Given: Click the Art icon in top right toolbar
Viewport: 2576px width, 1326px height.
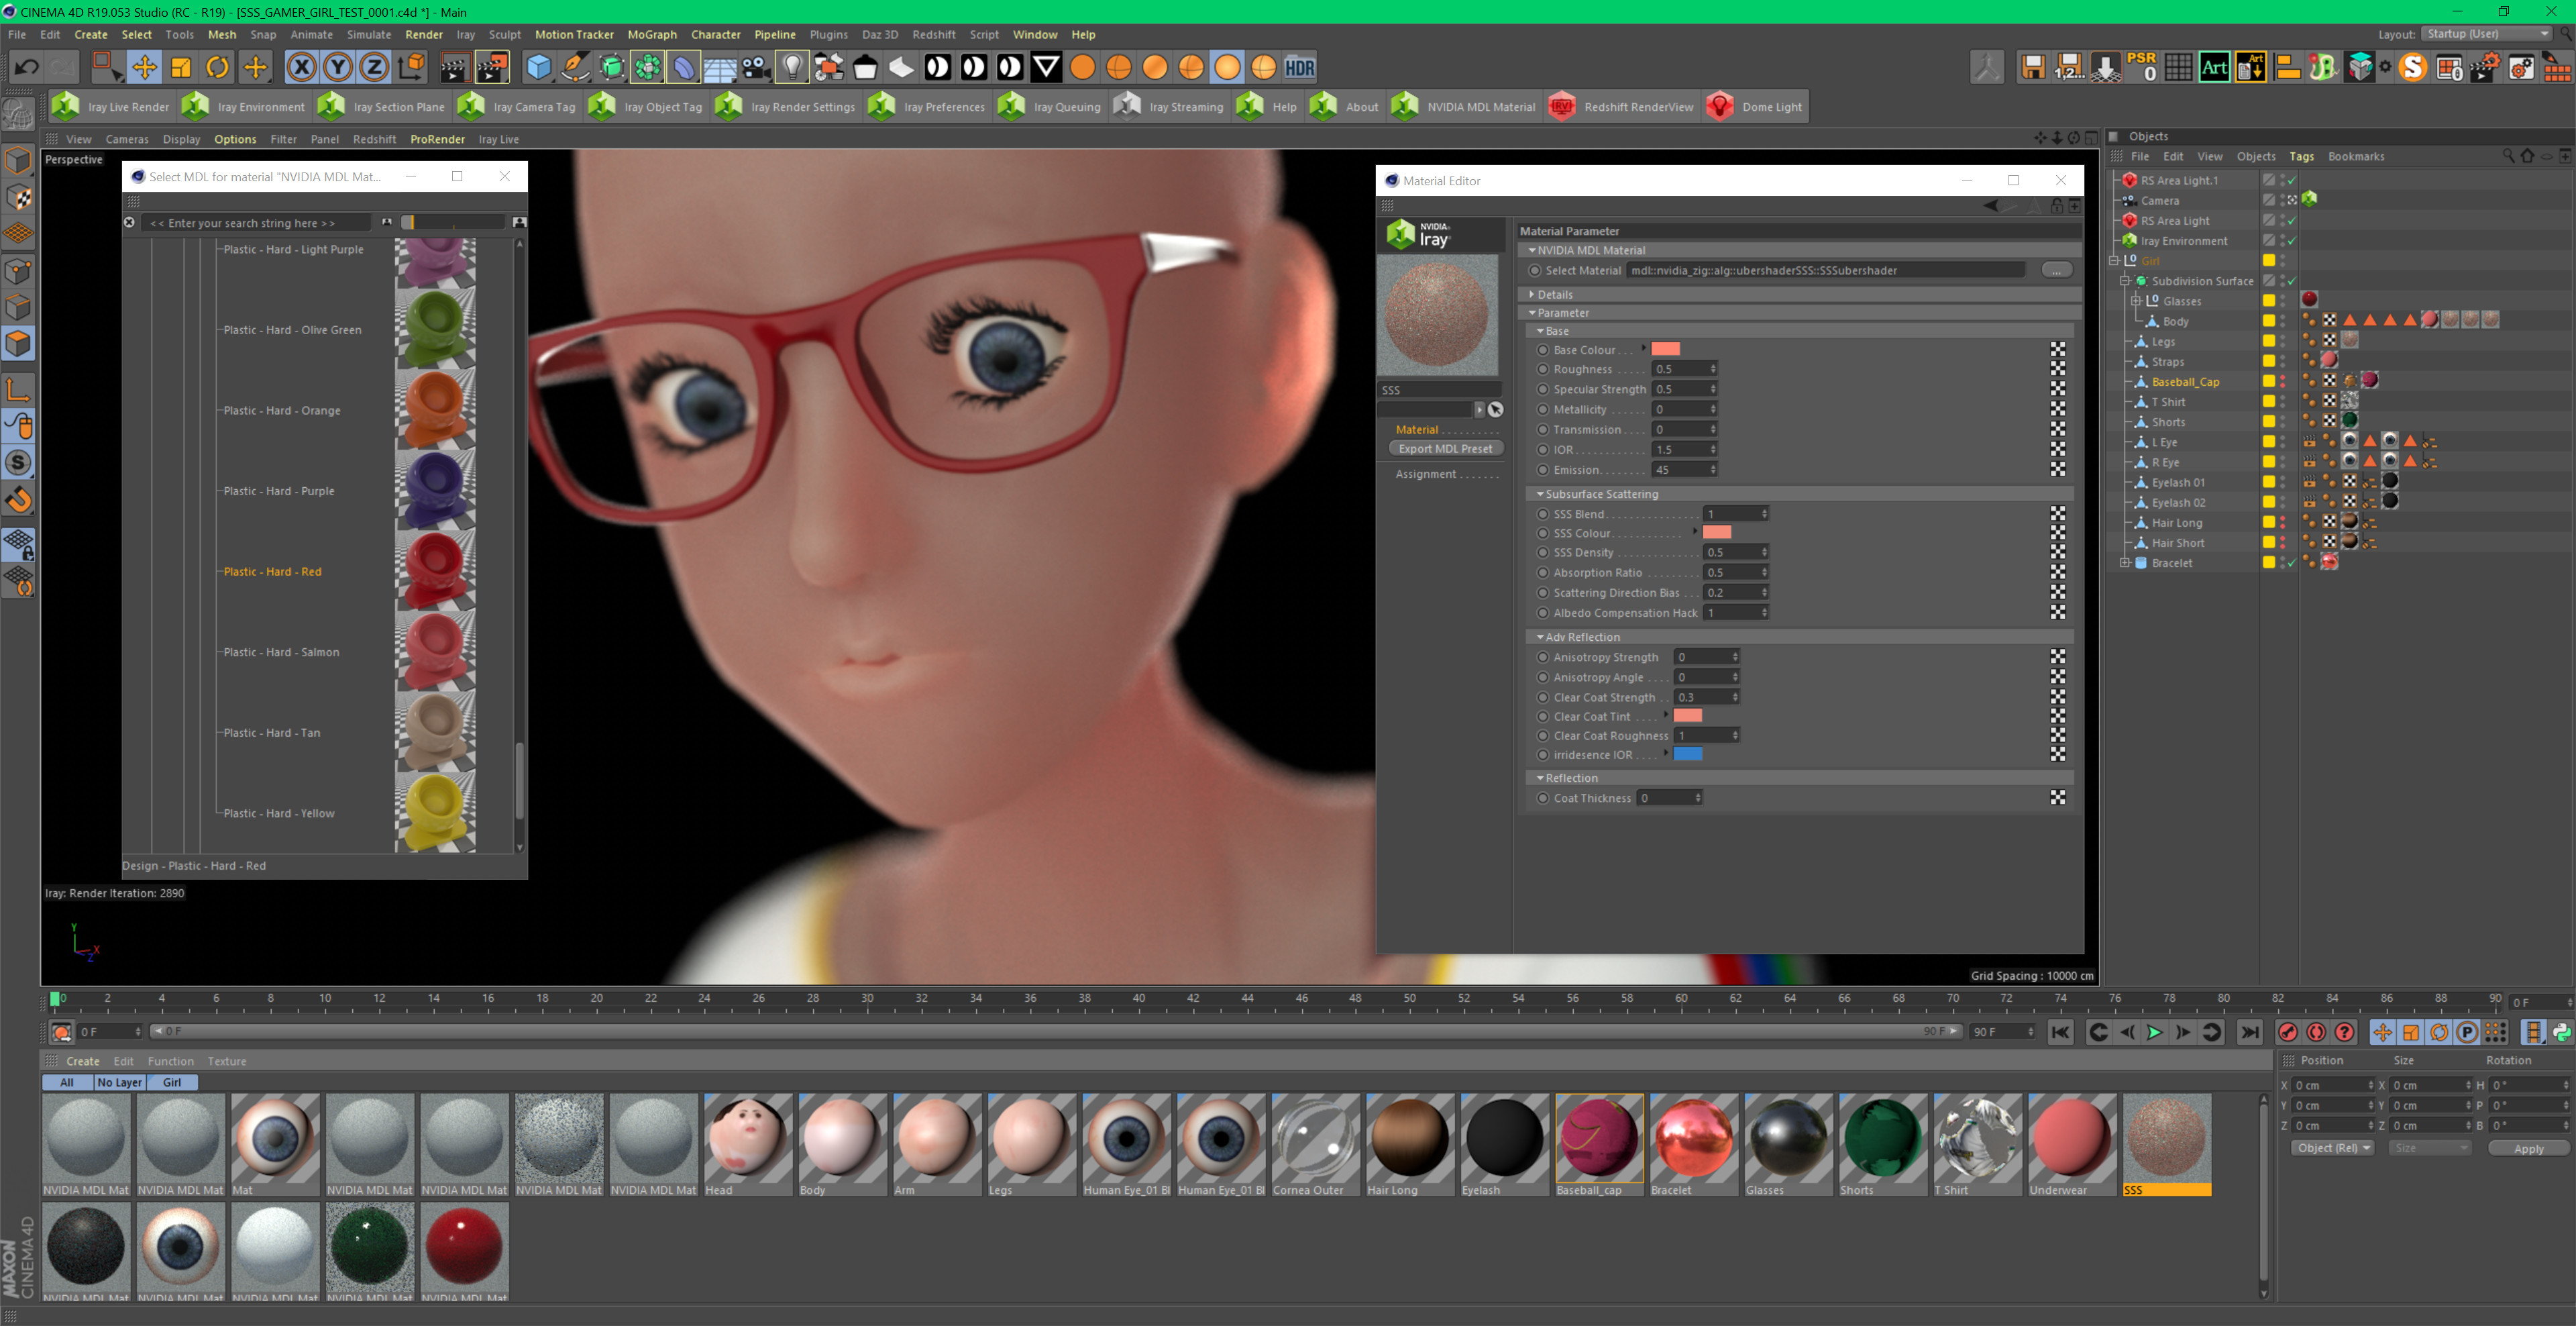Looking at the screenshot, I should click(2214, 67).
